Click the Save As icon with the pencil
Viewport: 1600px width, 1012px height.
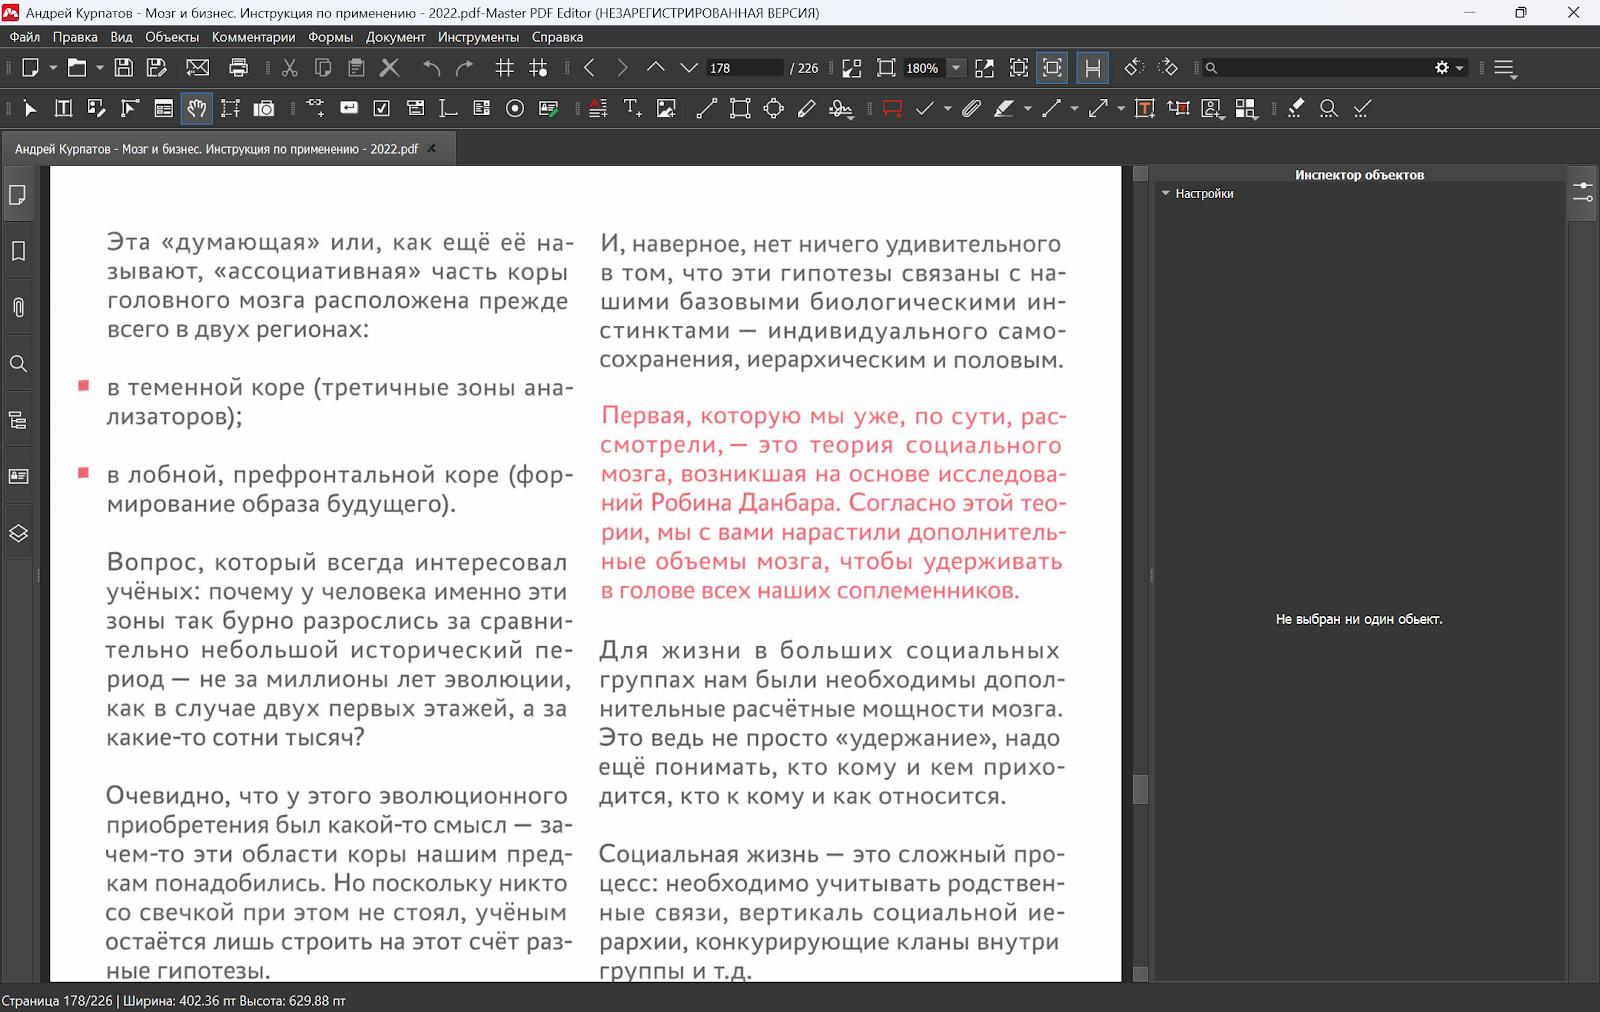[x=157, y=68]
